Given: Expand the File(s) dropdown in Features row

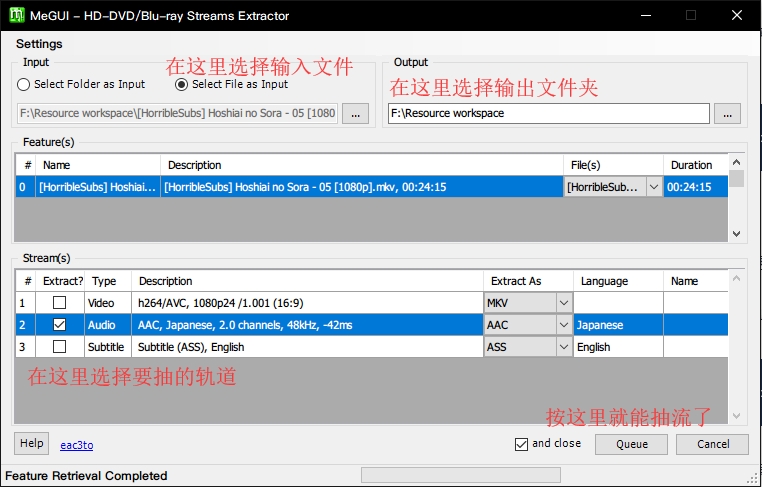Looking at the screenshot, I should [x=653, y=187].
